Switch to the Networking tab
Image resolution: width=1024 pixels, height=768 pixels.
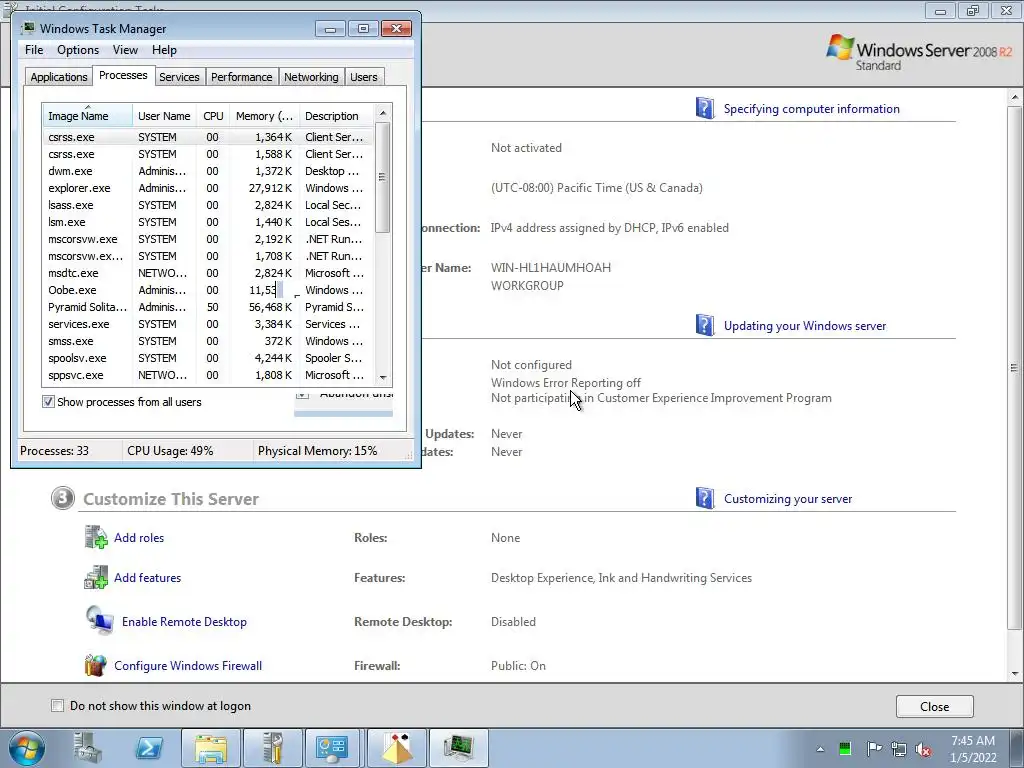point(311,77)
